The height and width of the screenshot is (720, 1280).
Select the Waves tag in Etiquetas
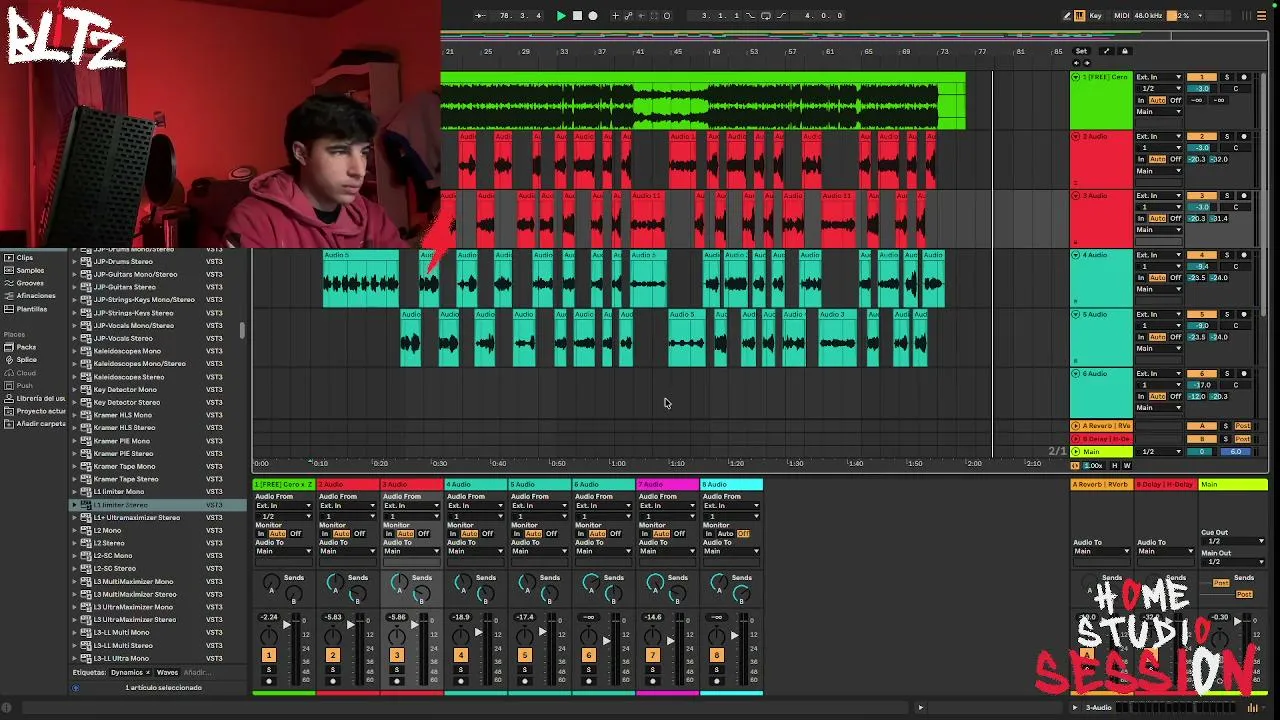pos(167,673)
